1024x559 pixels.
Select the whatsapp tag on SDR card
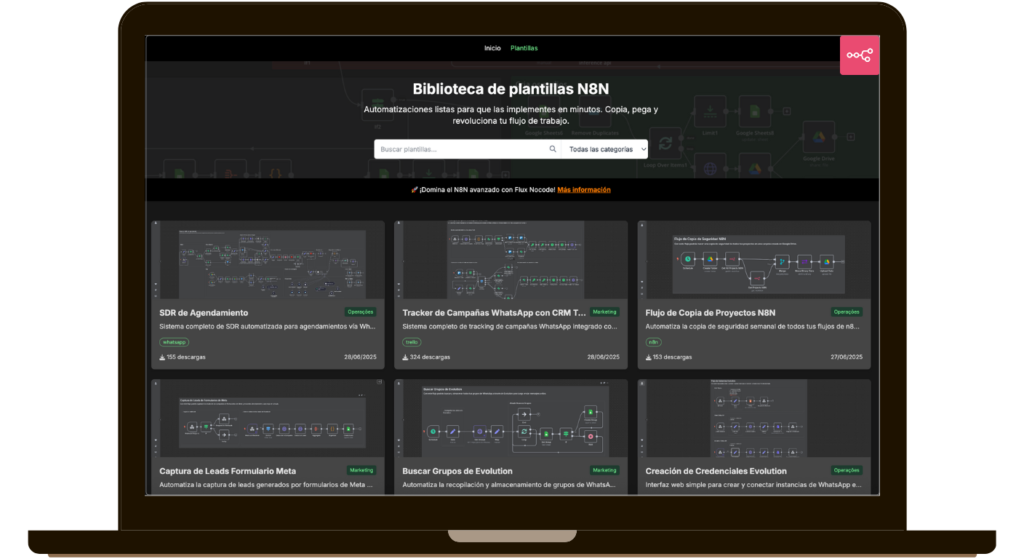174,342
